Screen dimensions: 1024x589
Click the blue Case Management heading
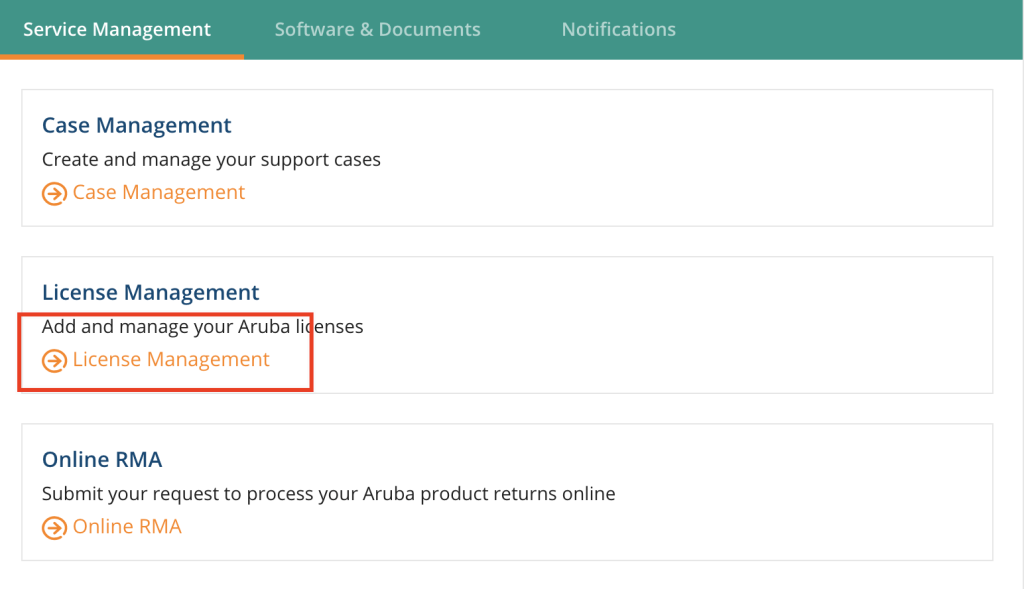coord(136,125)
